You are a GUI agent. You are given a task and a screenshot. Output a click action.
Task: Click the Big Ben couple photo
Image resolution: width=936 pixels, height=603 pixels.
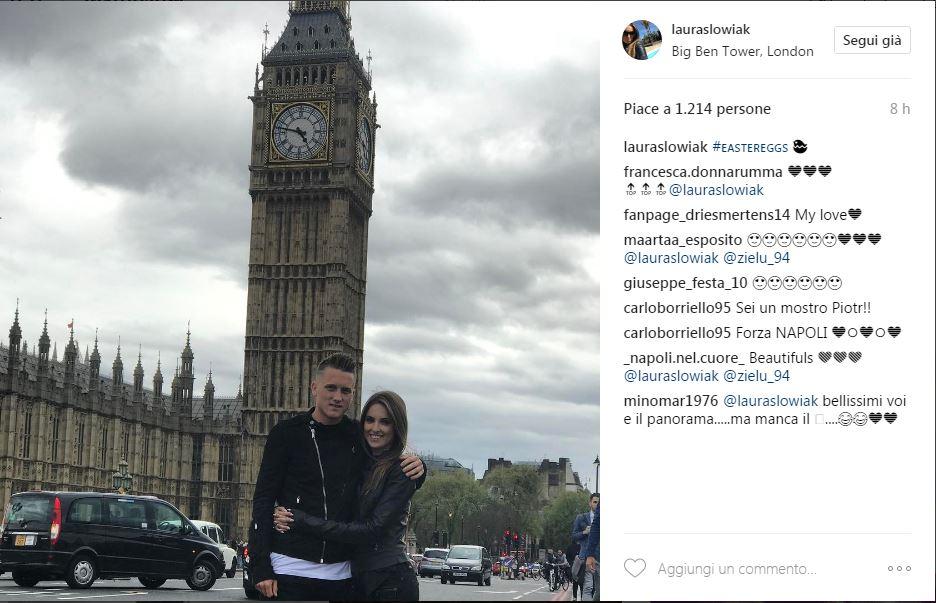pos(300,302)
